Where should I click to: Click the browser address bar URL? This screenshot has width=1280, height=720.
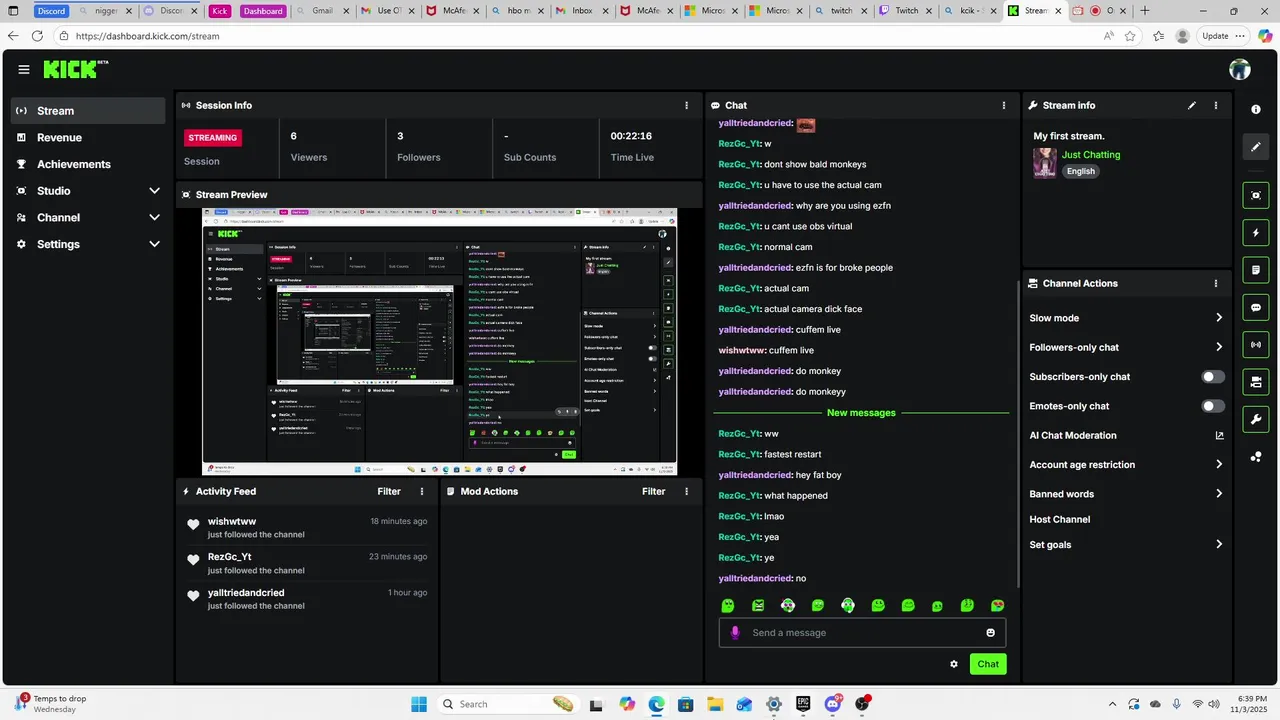147,36
